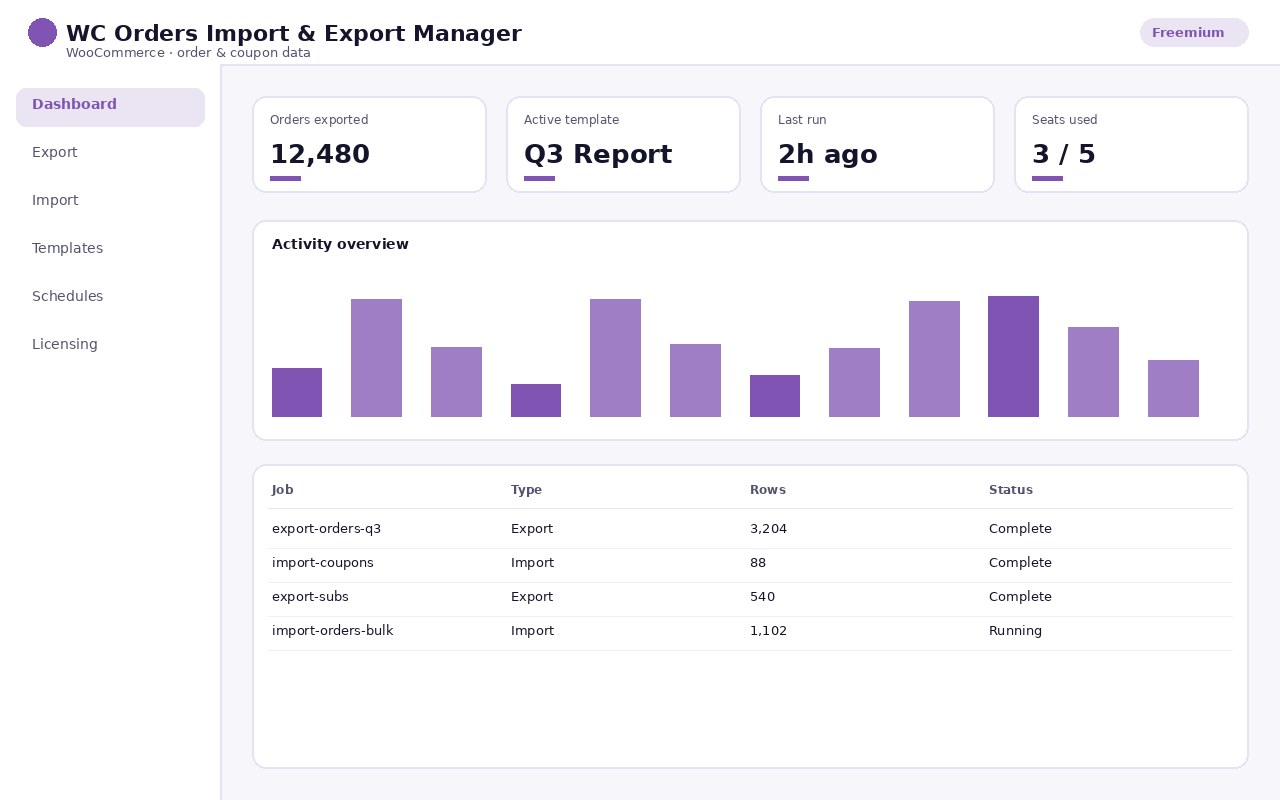The image size is (1280, 800).
Task: Click the shortest bar in the activity chart
Action: pyautogui.click(x=536, y=401)
